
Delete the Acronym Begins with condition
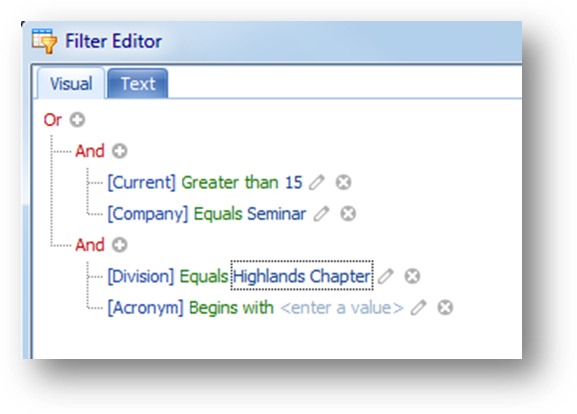pos(445,307)
